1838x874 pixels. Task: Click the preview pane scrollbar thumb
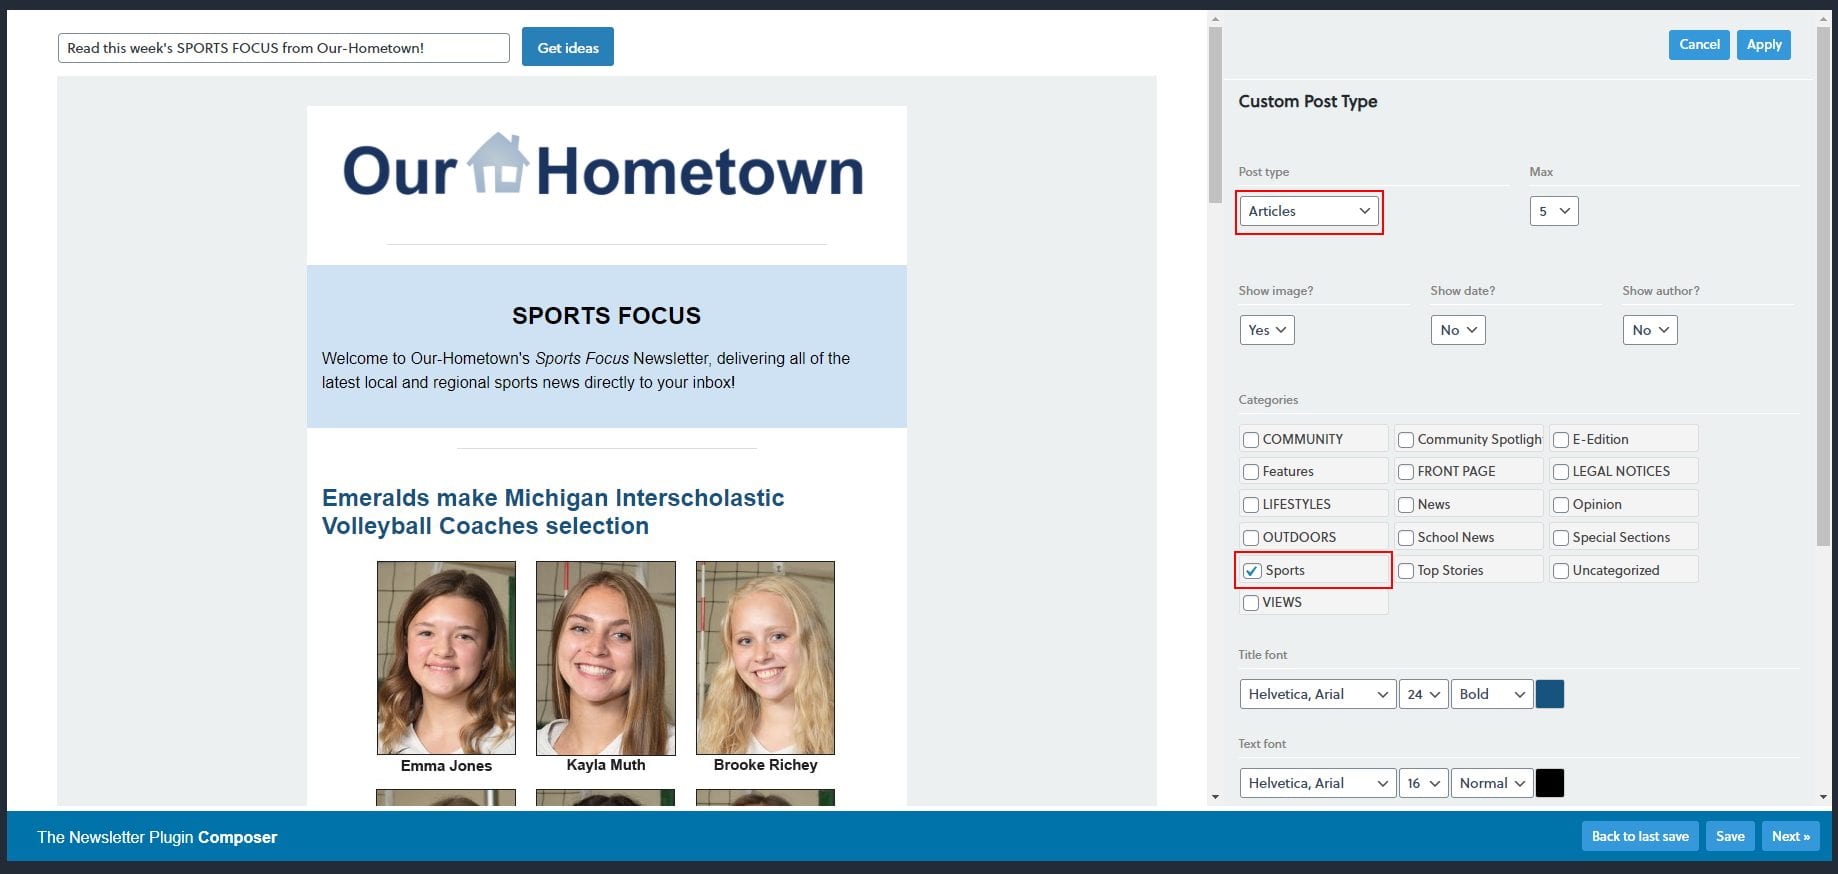(x=1215, y=115)
